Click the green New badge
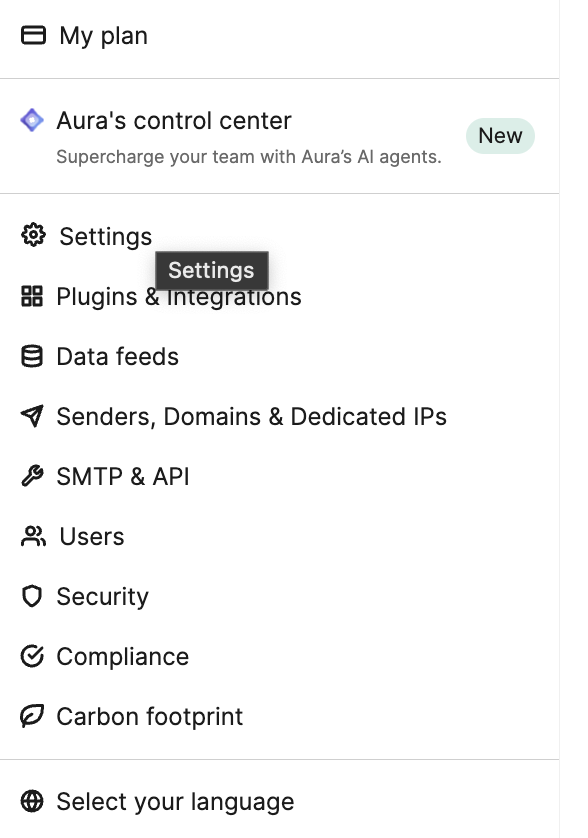This screenshot has height=838, width=588. 500,136
